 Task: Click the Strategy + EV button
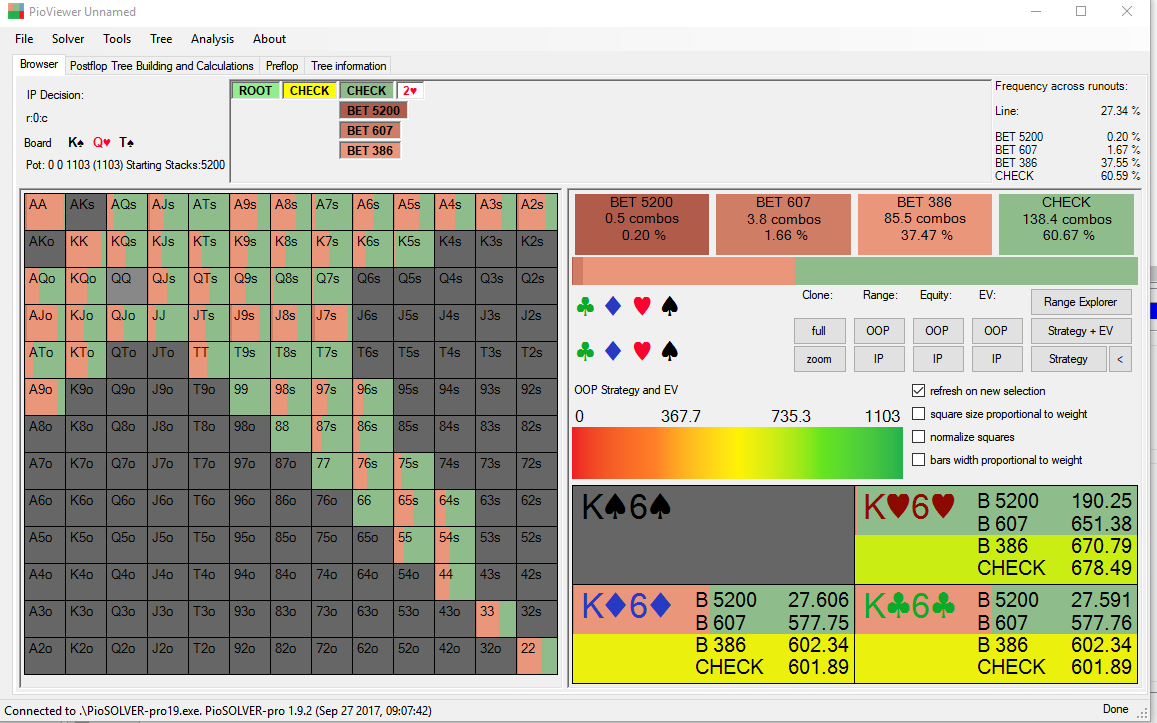point(1080,331)
